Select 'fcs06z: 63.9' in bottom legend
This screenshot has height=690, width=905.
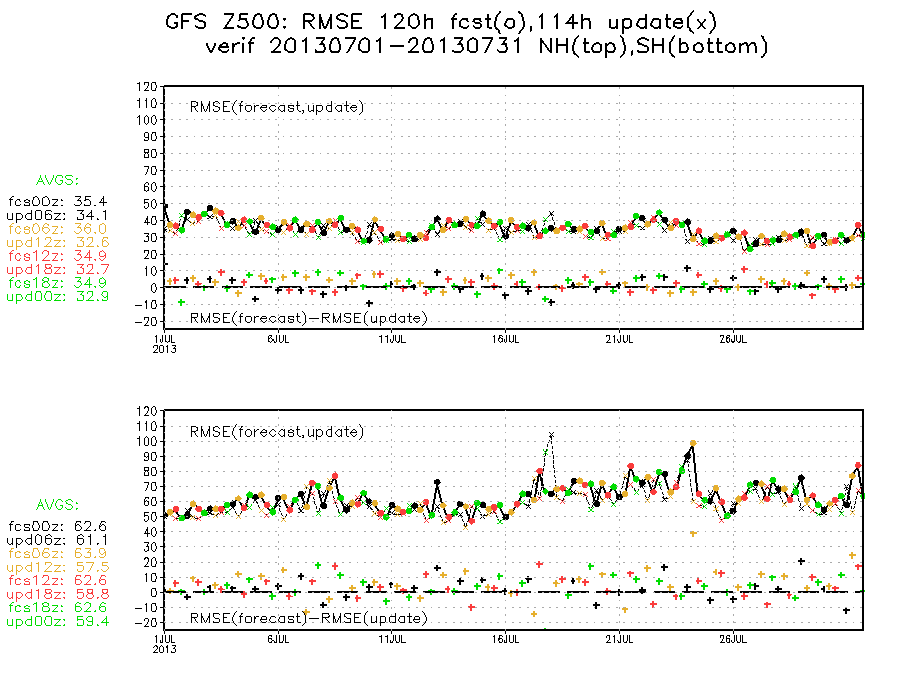58,553
